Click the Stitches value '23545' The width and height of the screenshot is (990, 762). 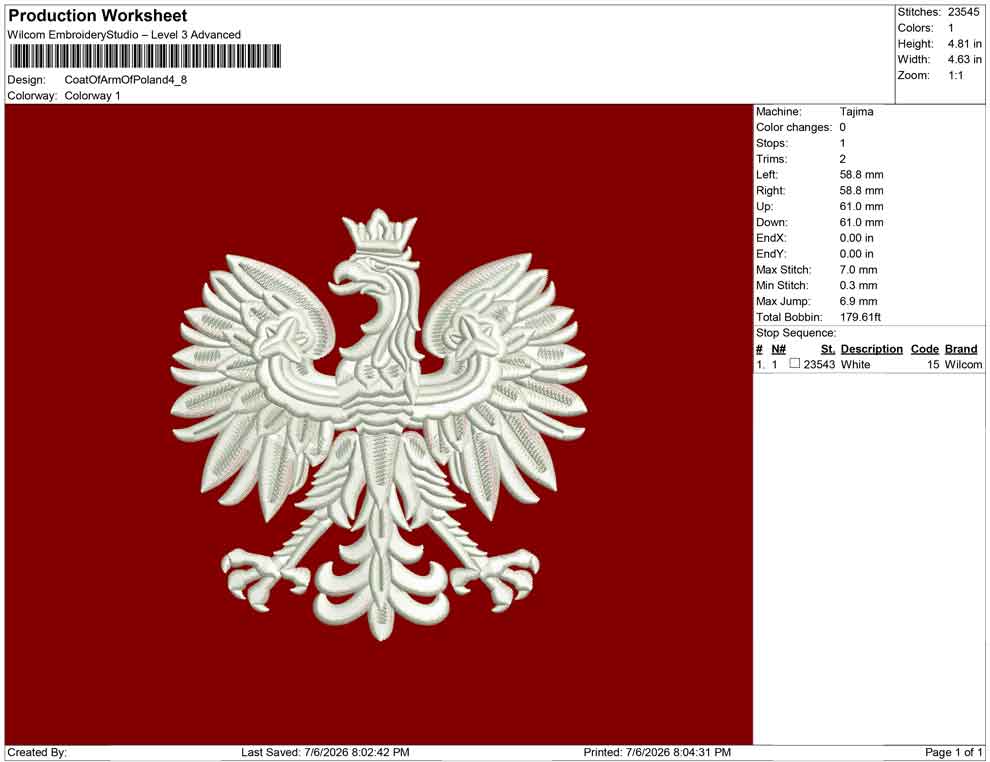[963, 12]
